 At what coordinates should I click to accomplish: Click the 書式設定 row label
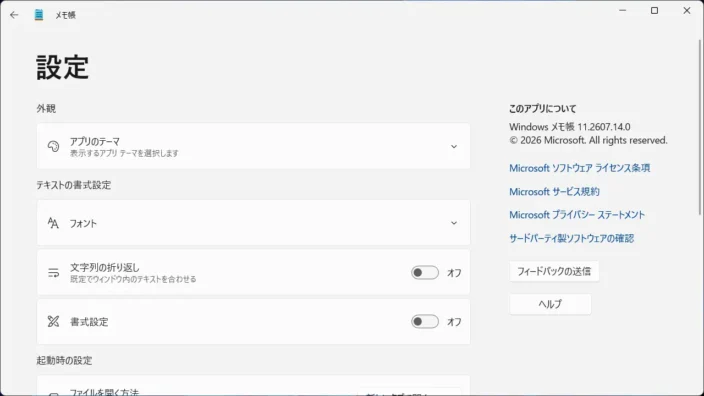coord(89,322)
